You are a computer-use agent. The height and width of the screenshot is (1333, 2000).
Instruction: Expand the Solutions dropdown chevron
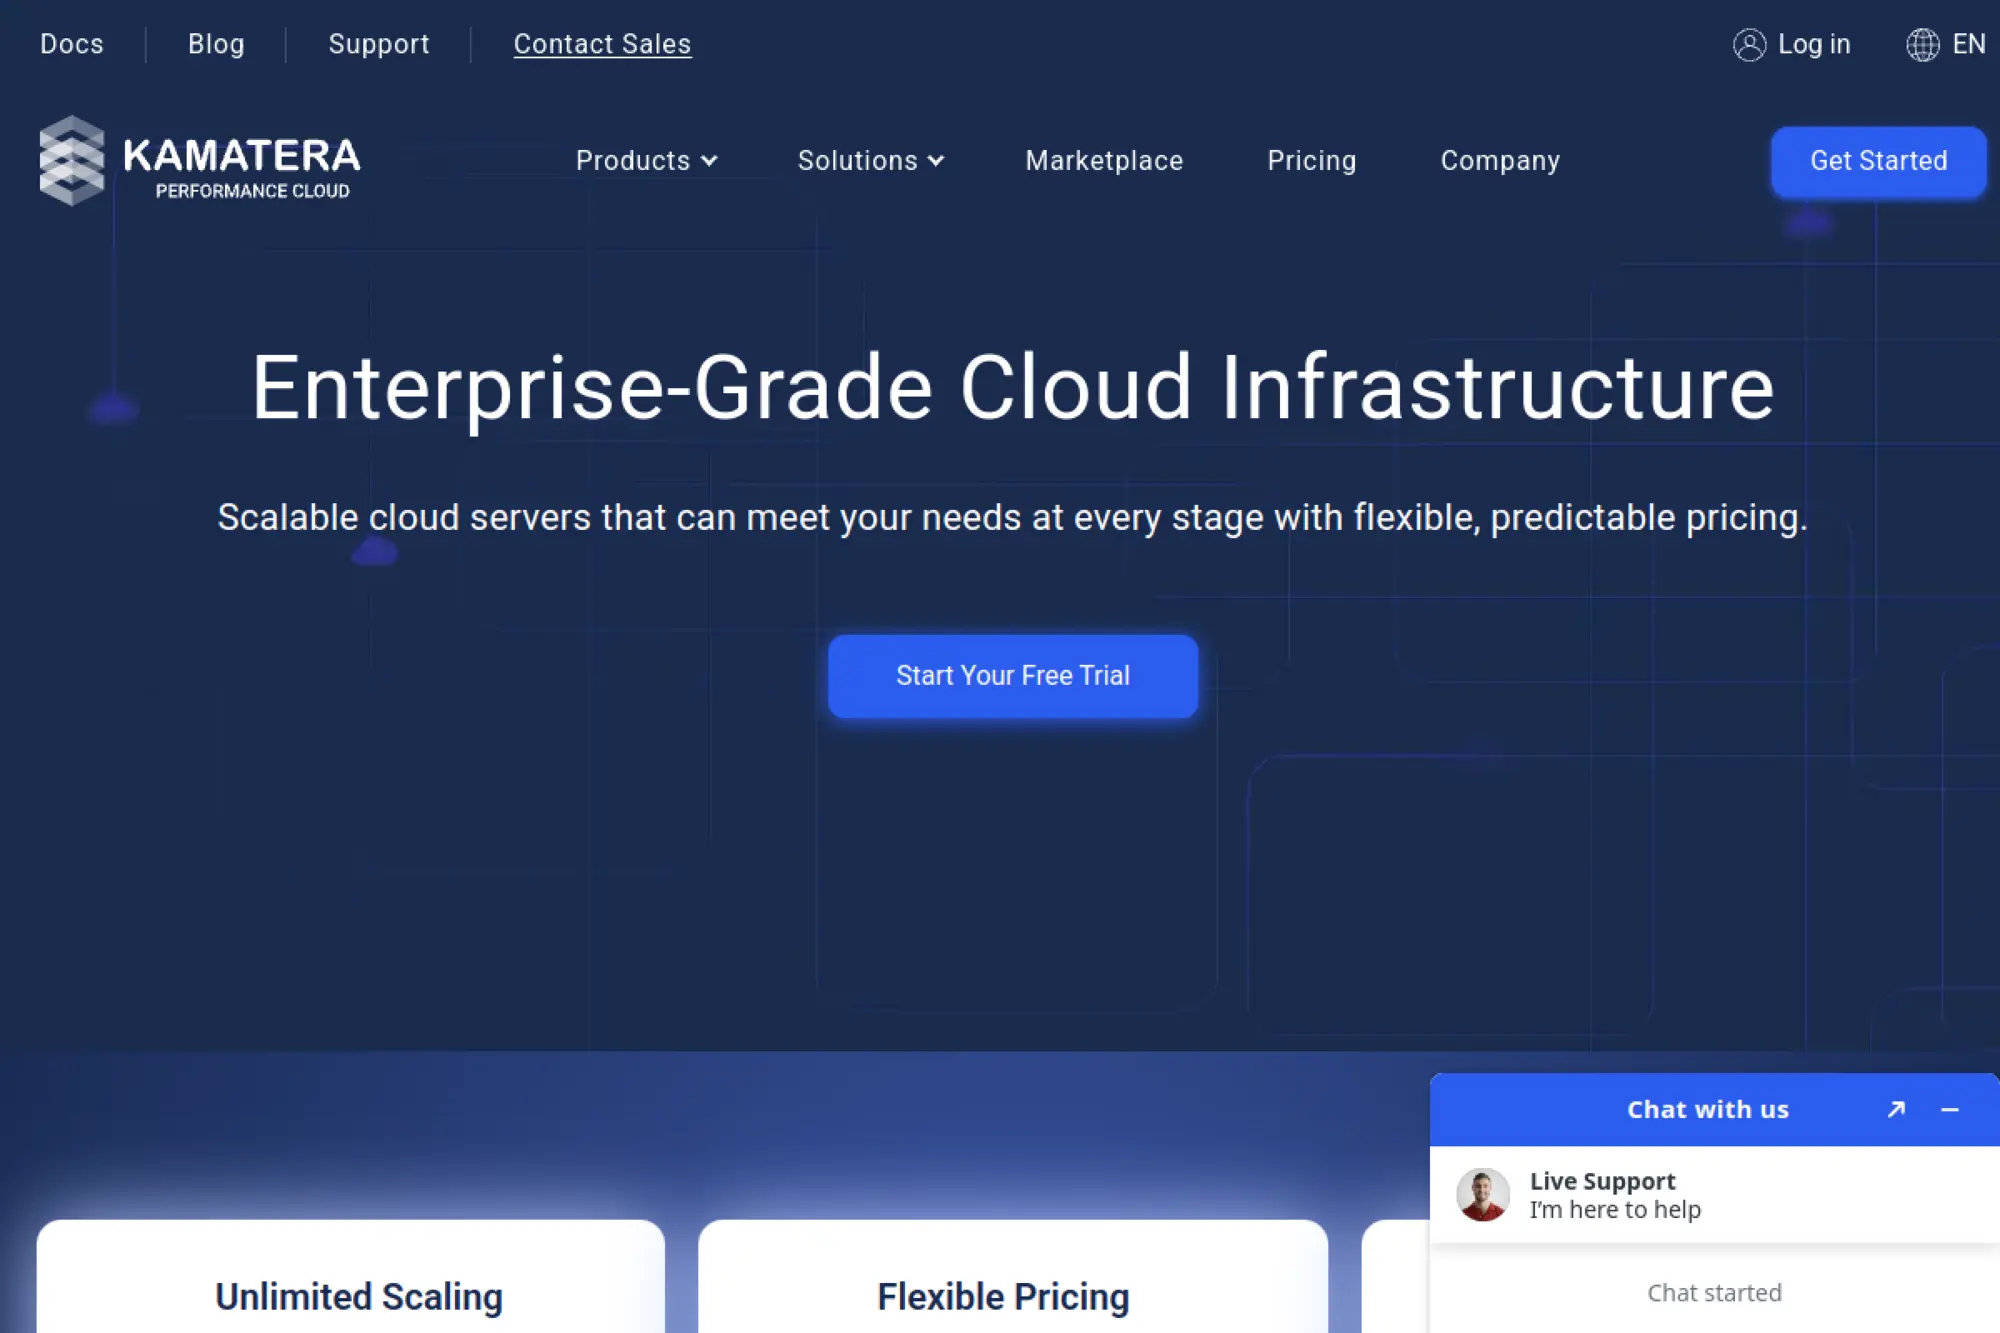[936, 161]
